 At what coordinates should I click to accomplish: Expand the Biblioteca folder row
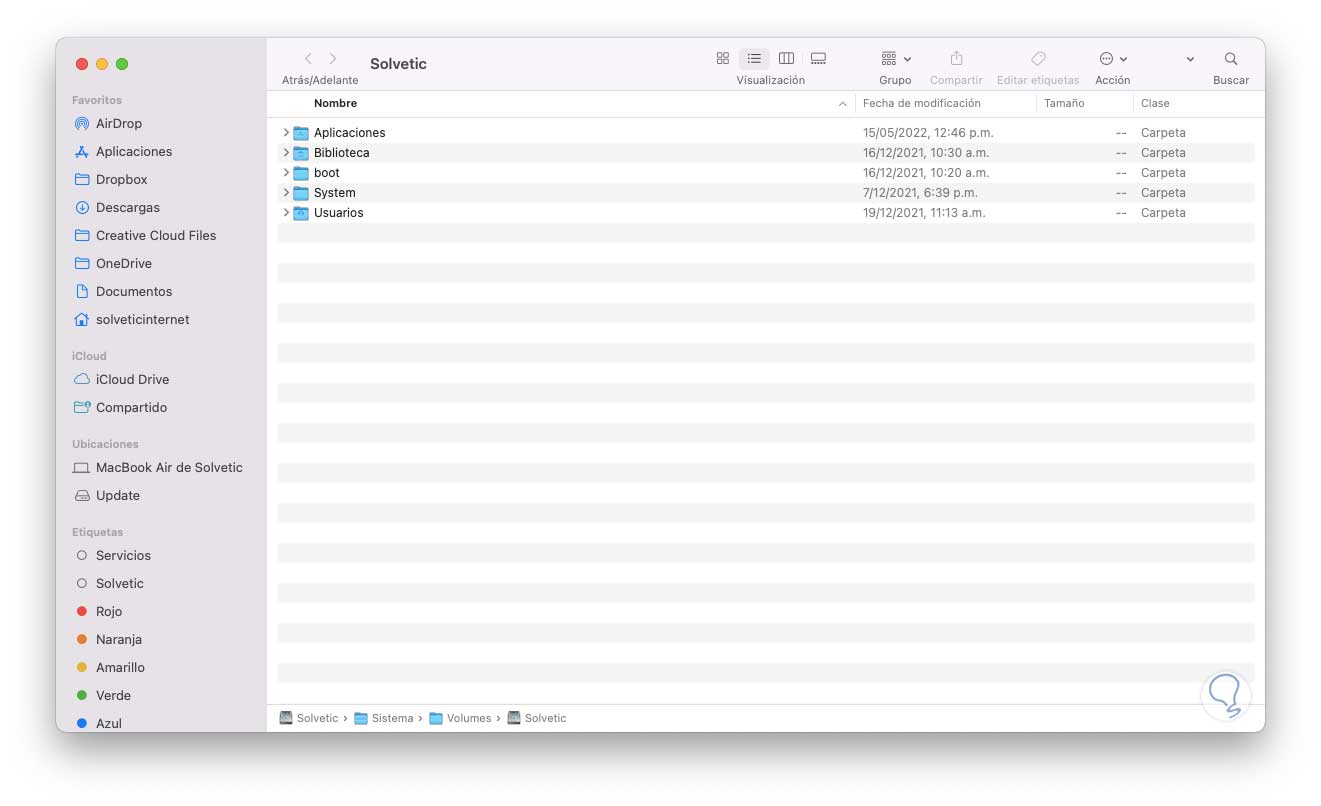286,152
